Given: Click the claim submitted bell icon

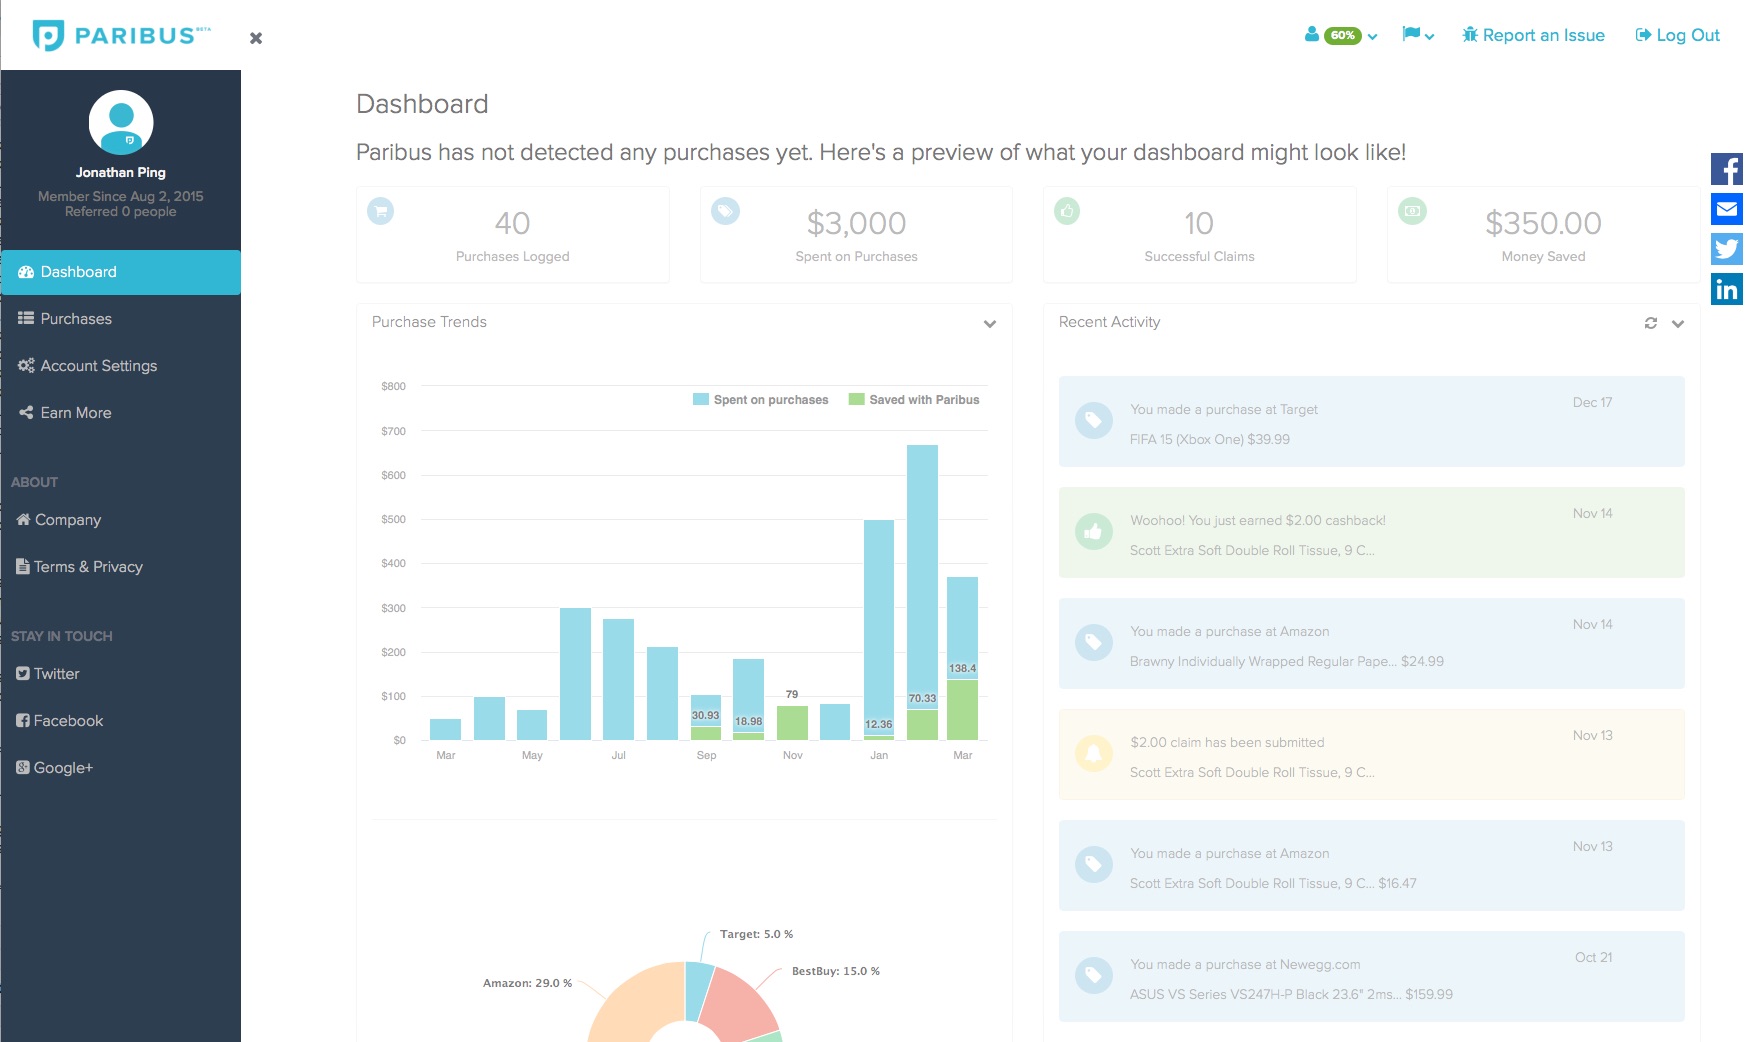Looking at the screenshot, I should pos(1094,753).
